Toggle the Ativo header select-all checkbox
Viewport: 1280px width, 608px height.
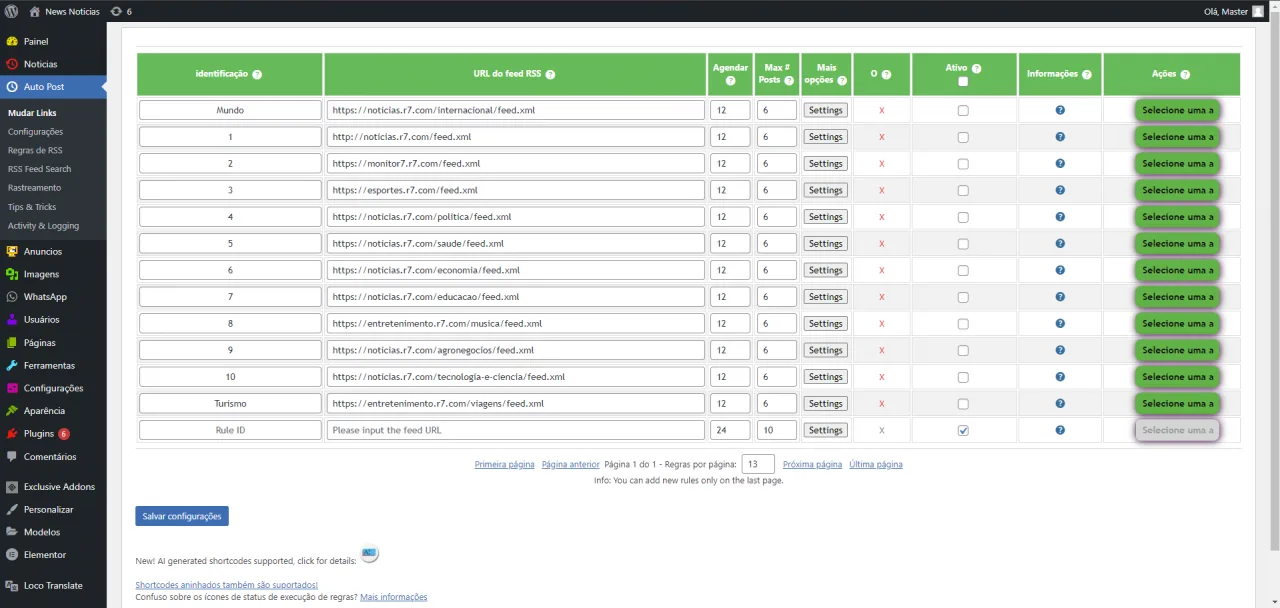click(963, 82)
